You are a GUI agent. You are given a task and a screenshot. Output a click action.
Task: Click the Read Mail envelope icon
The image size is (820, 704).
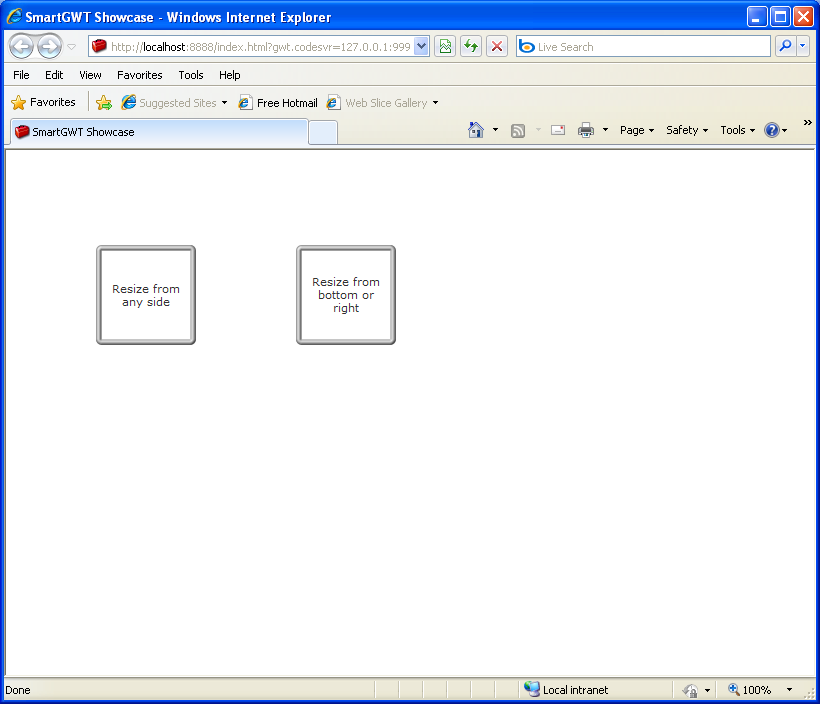pos(558,130)
